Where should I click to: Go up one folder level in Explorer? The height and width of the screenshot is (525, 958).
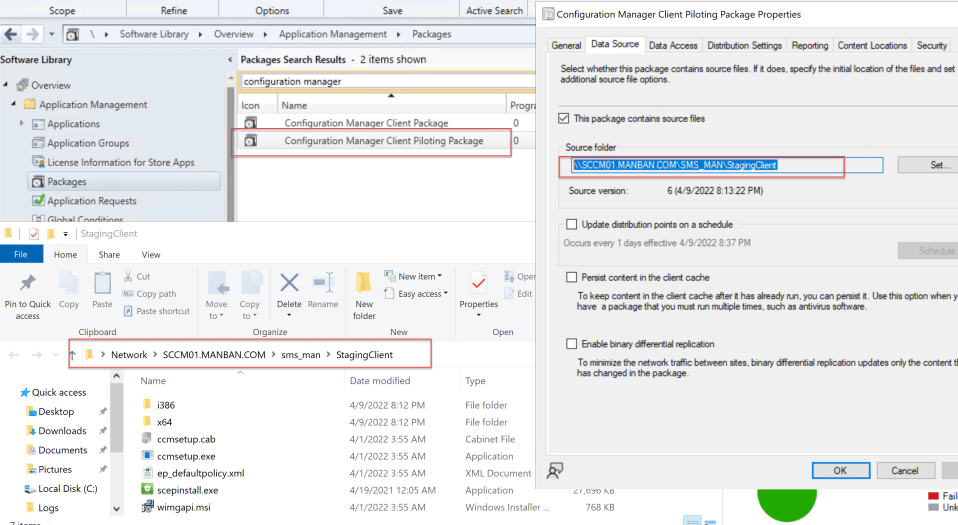coord(73,354)
